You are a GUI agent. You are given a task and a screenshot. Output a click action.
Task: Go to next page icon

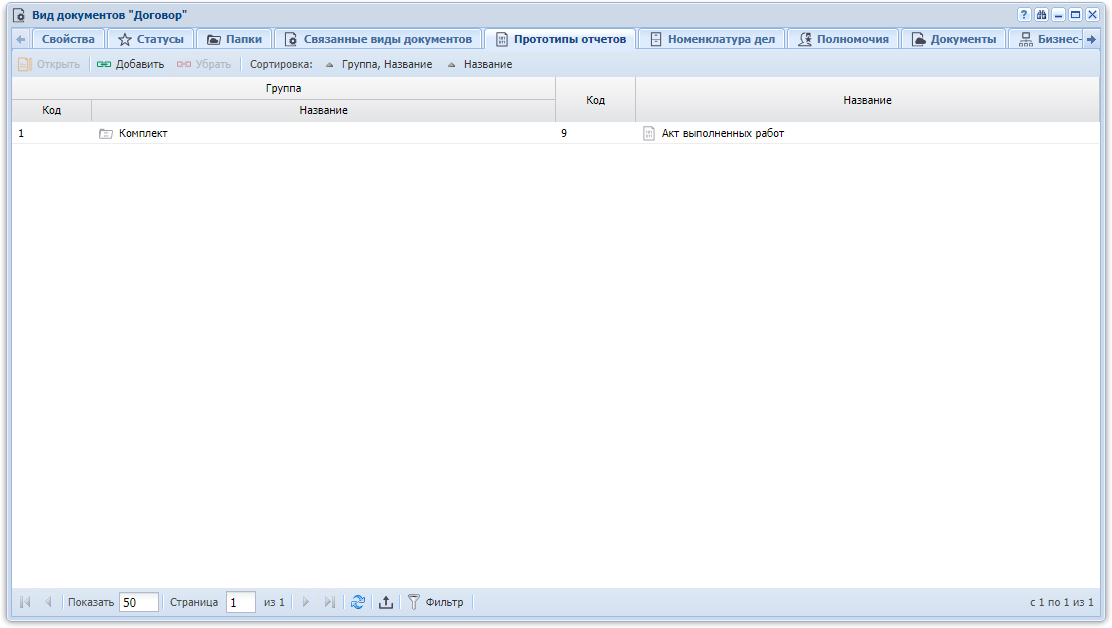click(x=306, y=602)
